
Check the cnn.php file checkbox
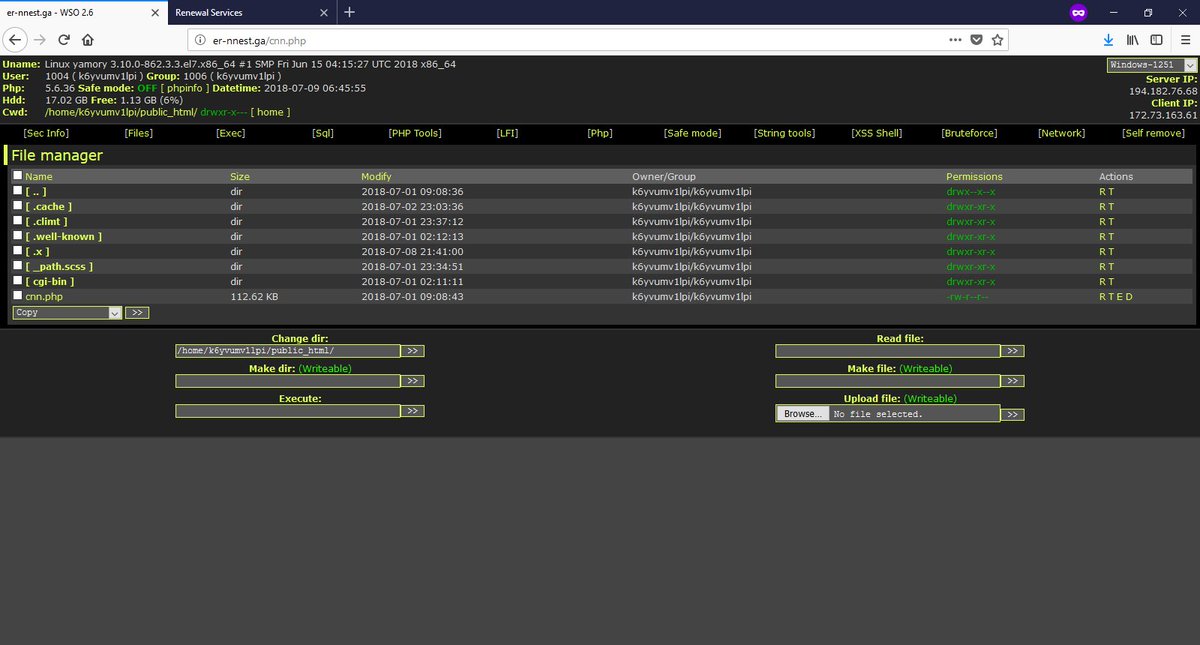click(17, 296)
